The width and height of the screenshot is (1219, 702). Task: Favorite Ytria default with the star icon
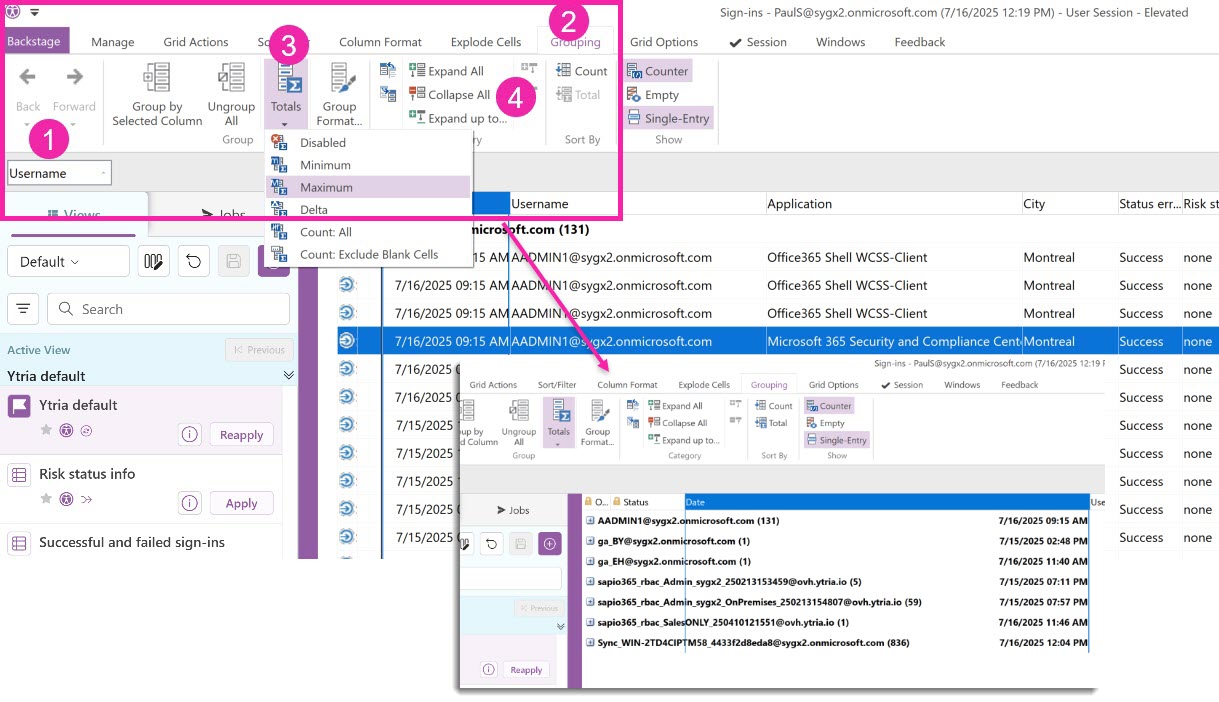[46, 430]
